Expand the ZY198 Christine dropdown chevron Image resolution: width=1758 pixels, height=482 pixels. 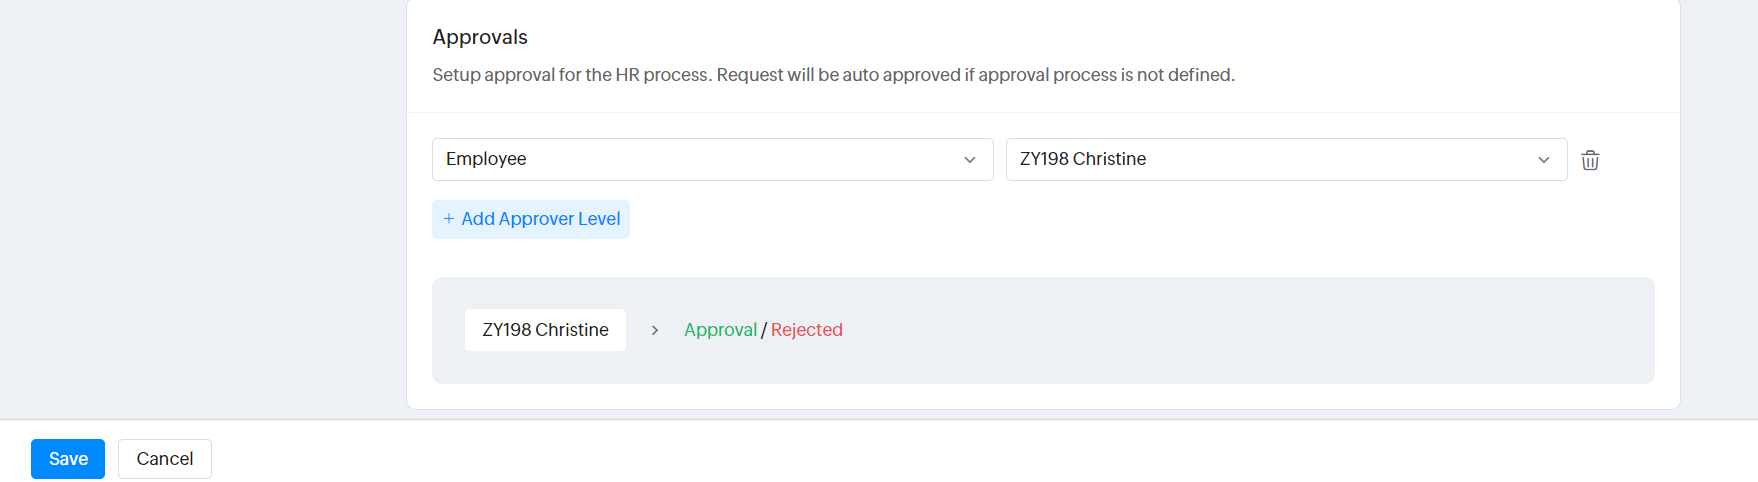click(1543, 160)
